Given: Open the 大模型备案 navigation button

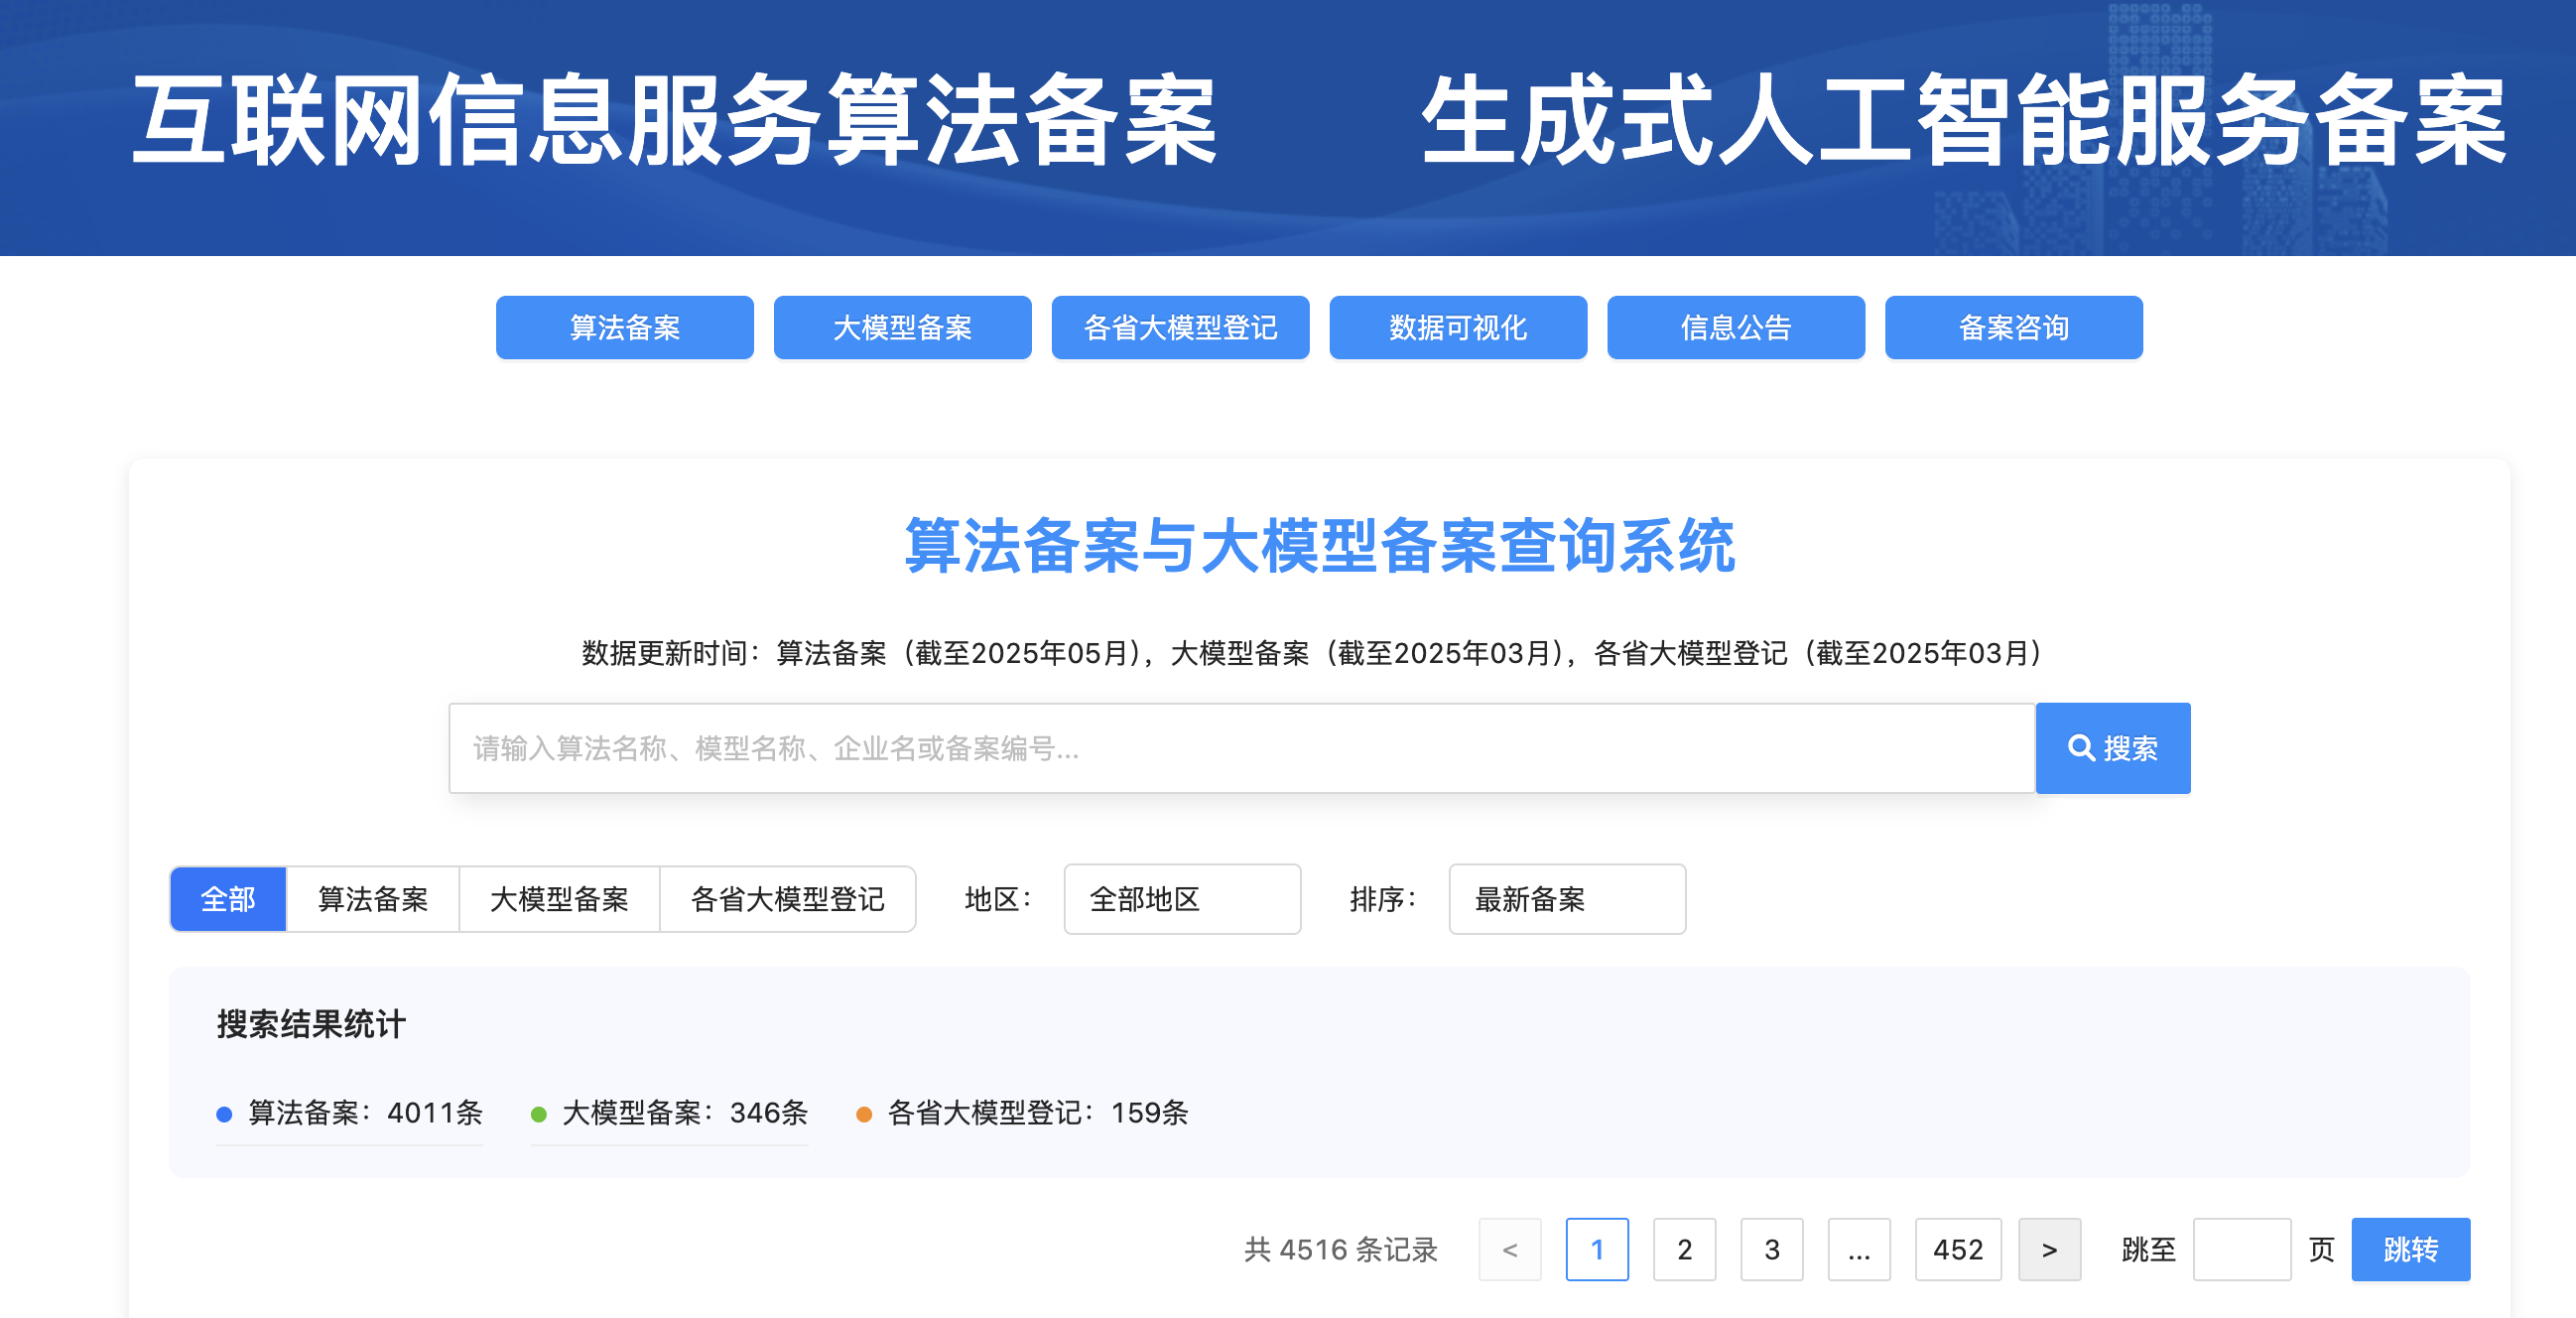Looking at the screenshot, I should [902, 327].
